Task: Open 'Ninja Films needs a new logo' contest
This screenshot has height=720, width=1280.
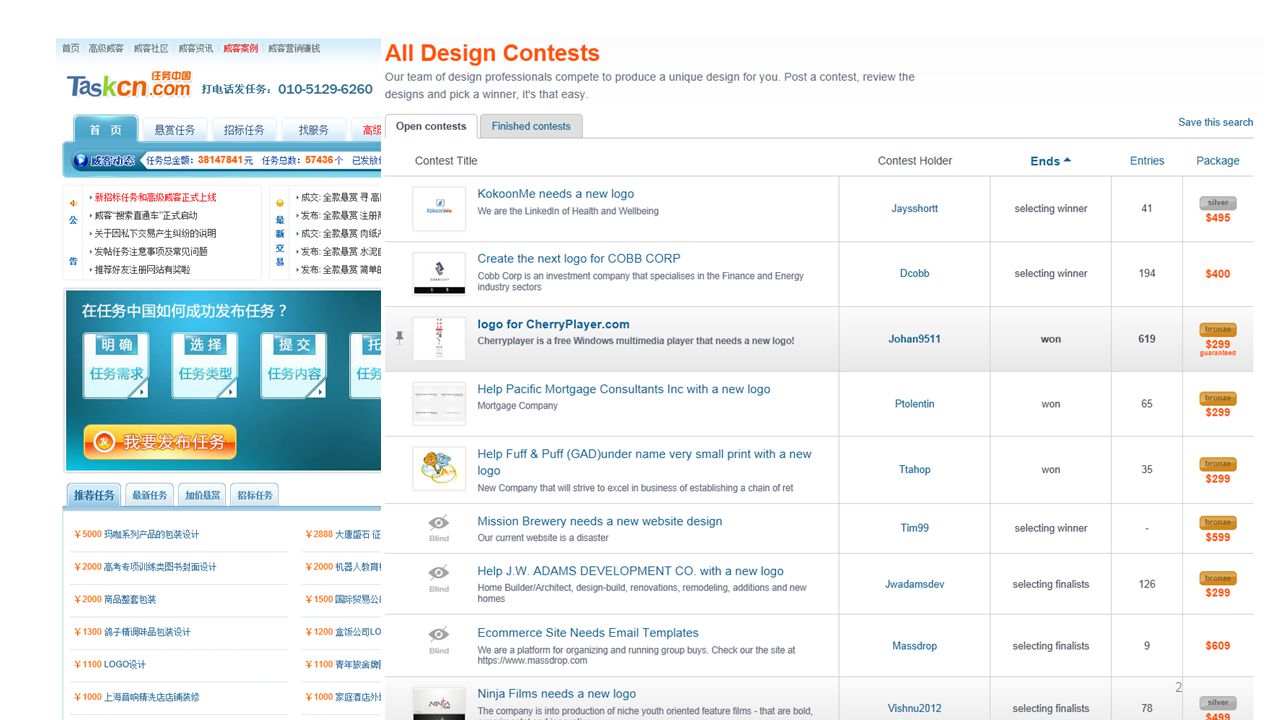Action: click(556, 693)
